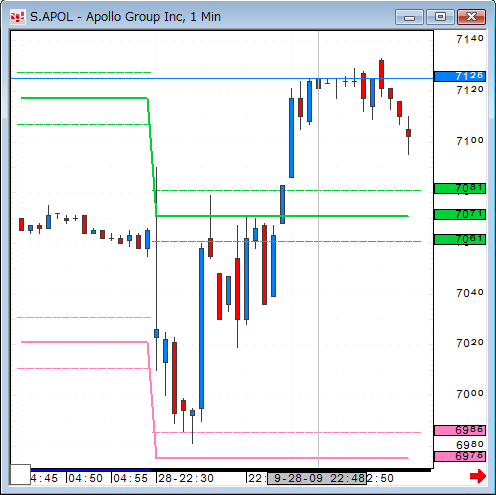Click the blue 7125 price marker
The image size is (496, 495).
coord(460,76)
